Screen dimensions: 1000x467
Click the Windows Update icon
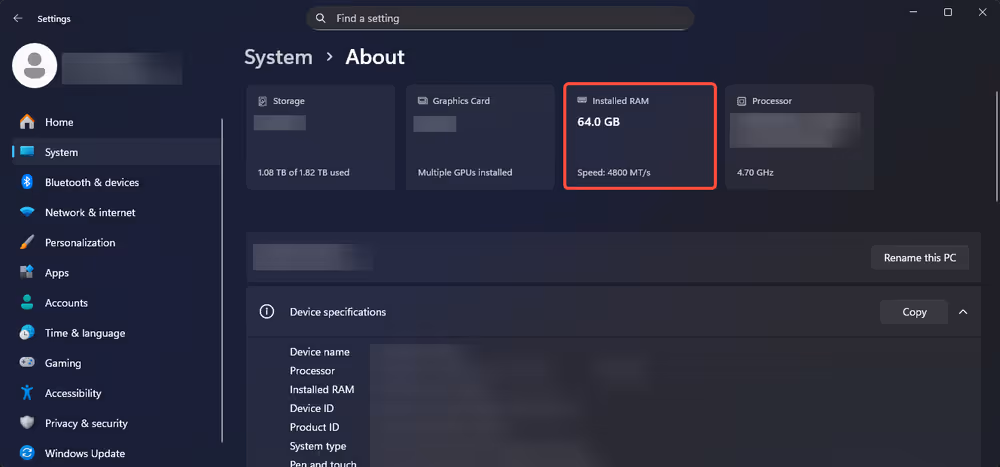coord(27,453)
